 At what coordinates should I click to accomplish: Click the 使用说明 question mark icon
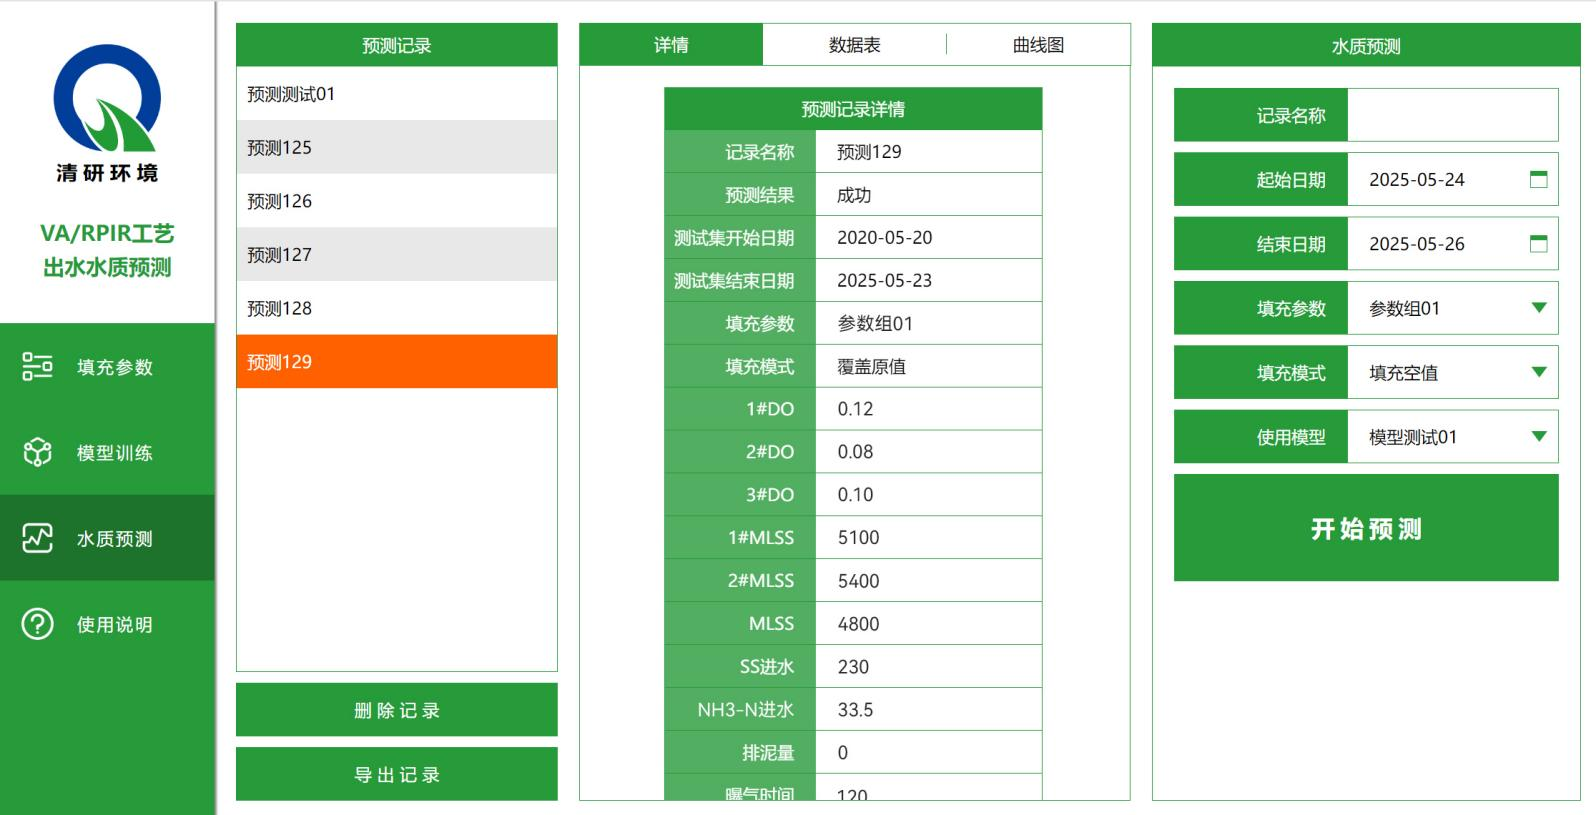[37, 625]
